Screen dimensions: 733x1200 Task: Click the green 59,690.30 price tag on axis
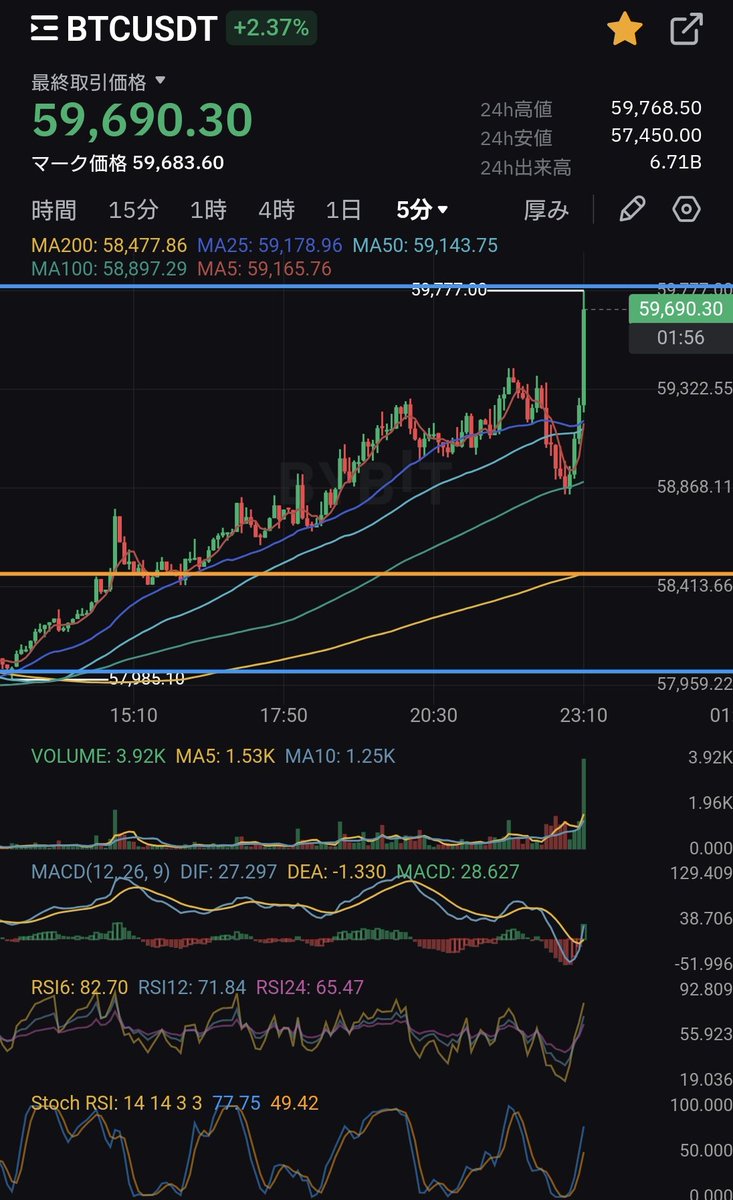[x=680, y=310]
